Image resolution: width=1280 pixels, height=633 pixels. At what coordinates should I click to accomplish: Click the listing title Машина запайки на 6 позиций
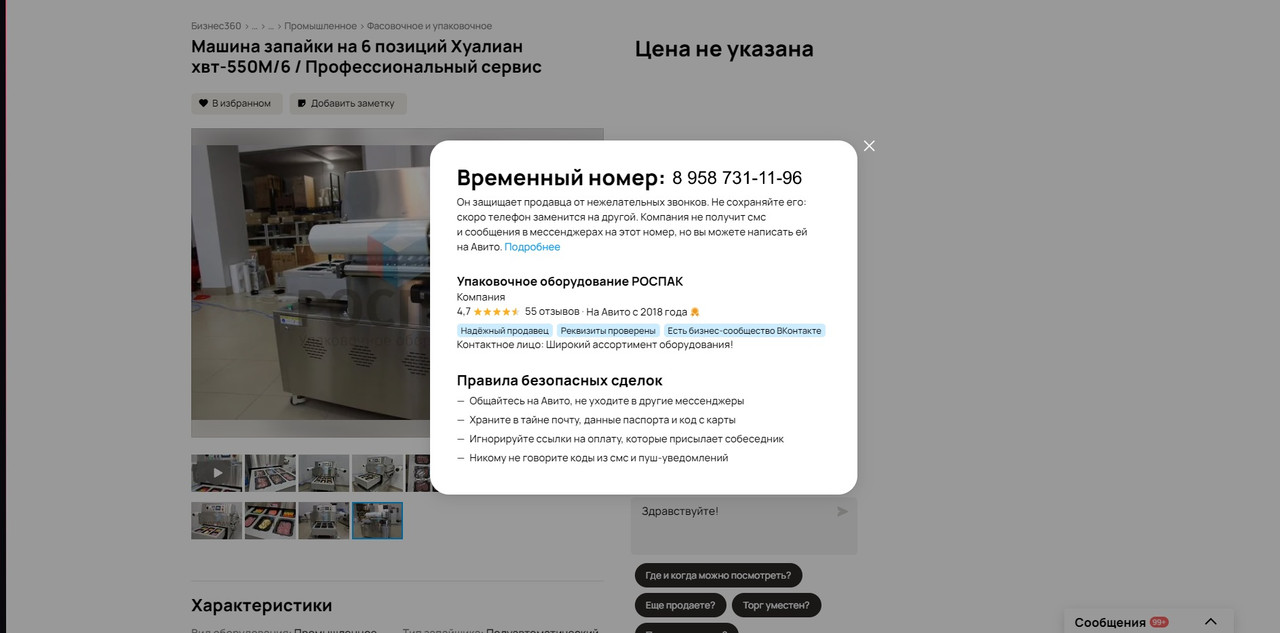367,57
